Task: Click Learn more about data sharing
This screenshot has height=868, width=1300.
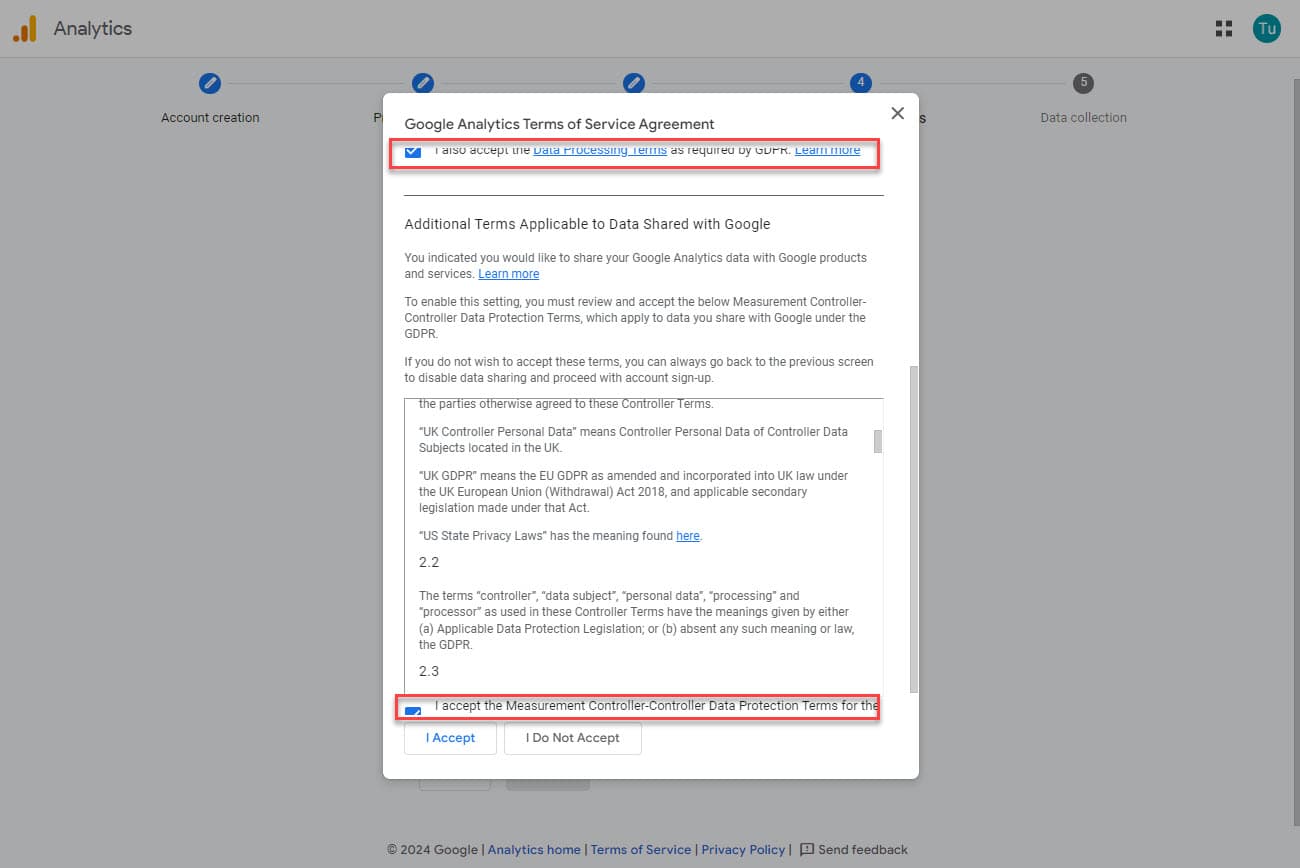Action: click(508, 274)
